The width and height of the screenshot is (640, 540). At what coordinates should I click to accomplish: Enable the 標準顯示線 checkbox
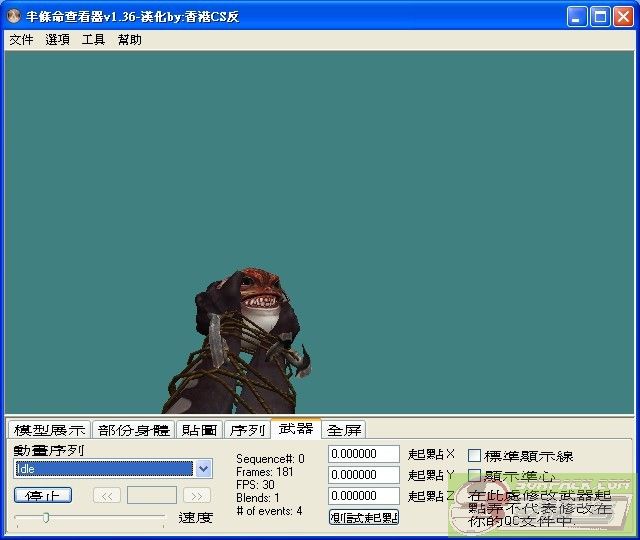click(475, 456)
